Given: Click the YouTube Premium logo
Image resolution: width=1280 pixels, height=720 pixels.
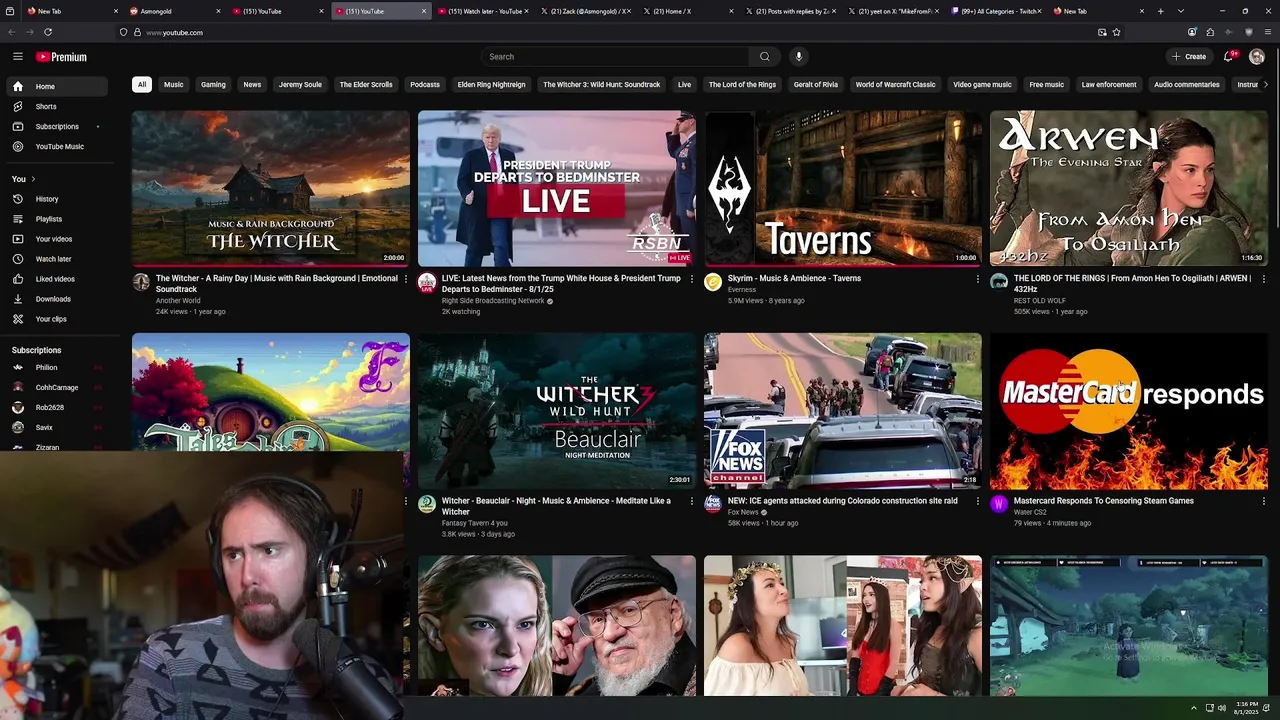Looking at the screenshot, I should [62, 57].
